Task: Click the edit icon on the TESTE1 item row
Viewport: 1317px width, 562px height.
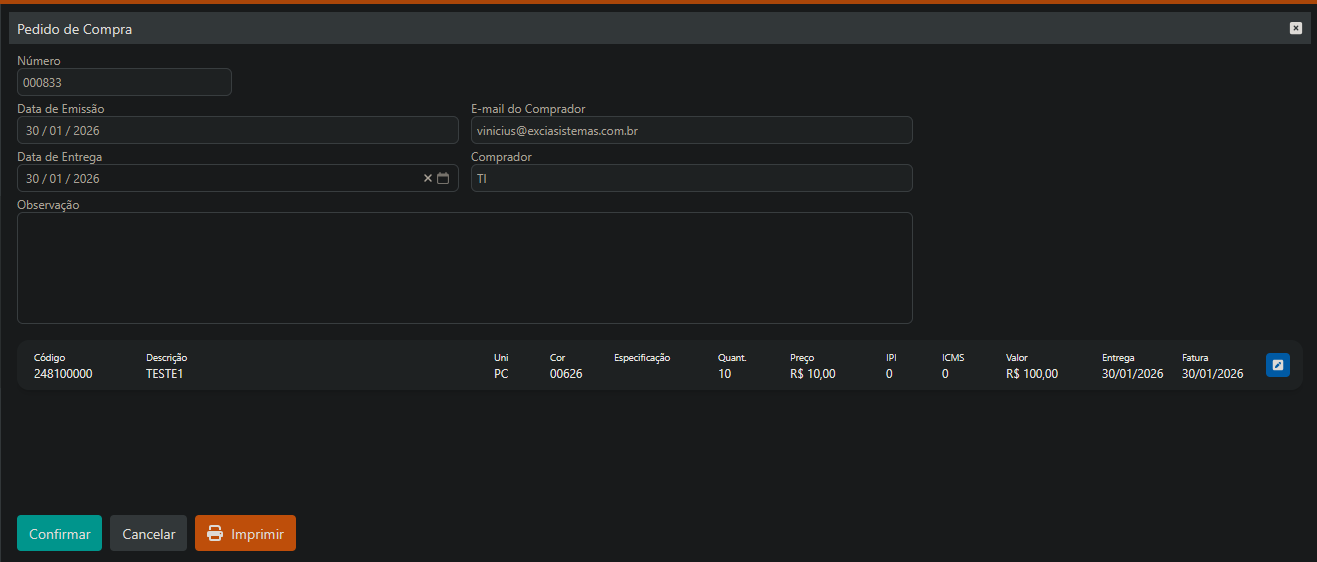Action: point(1277,365)
